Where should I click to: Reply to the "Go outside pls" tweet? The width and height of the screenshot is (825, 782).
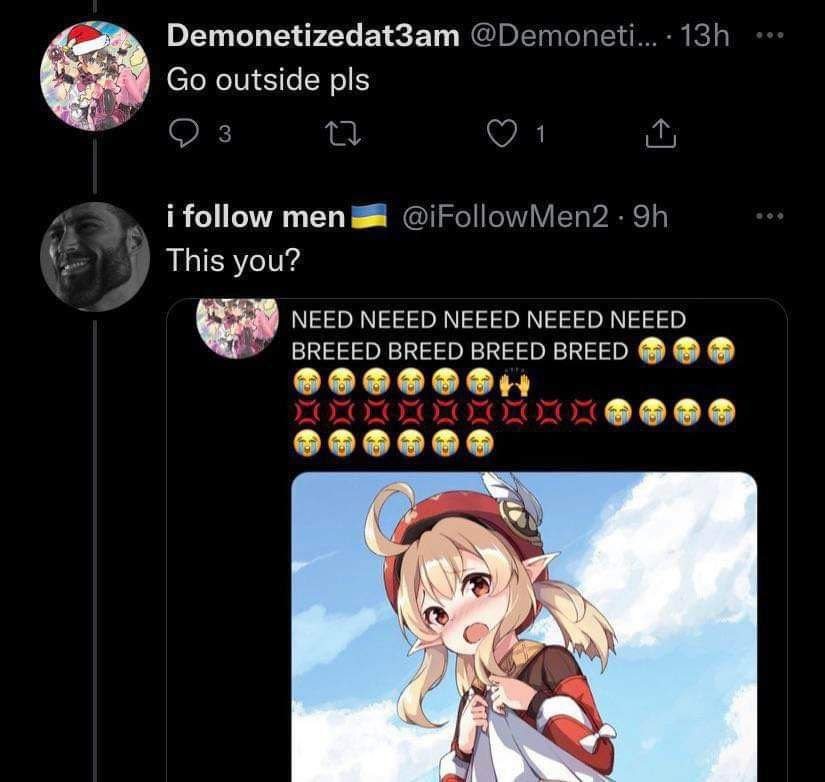182,135
